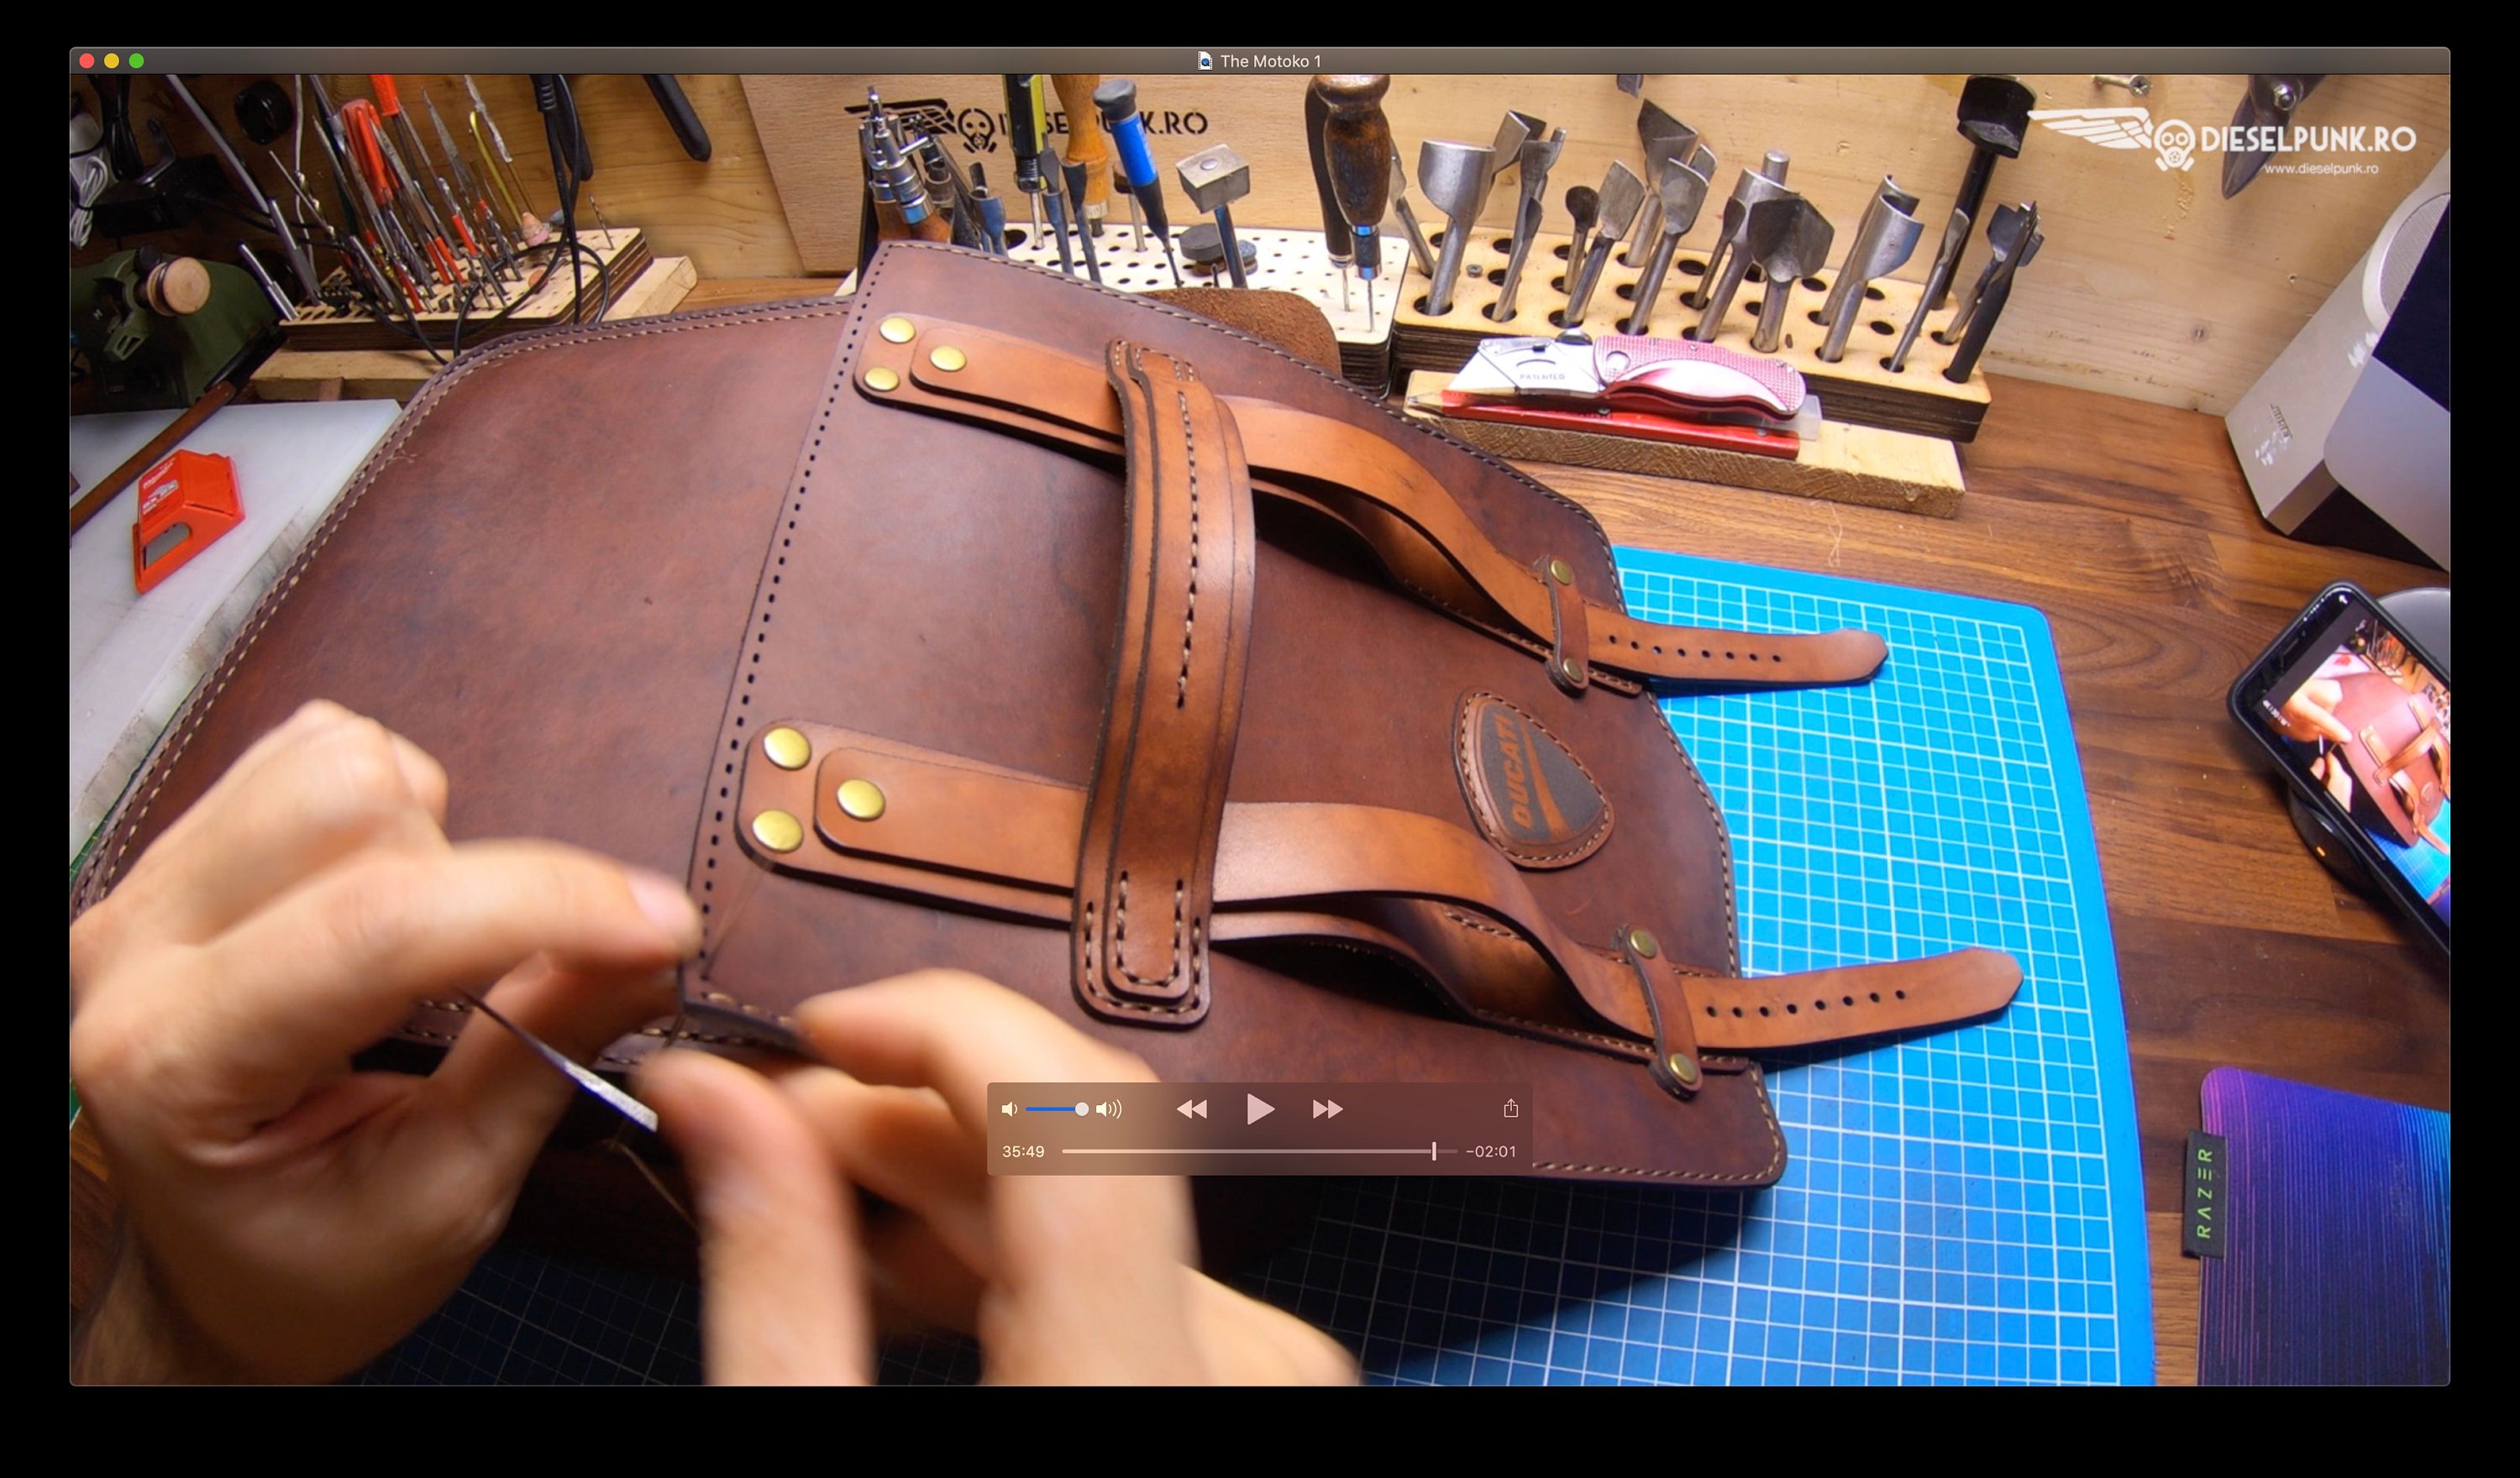Click the "The Motoko 1" window title

(1270, 61)
